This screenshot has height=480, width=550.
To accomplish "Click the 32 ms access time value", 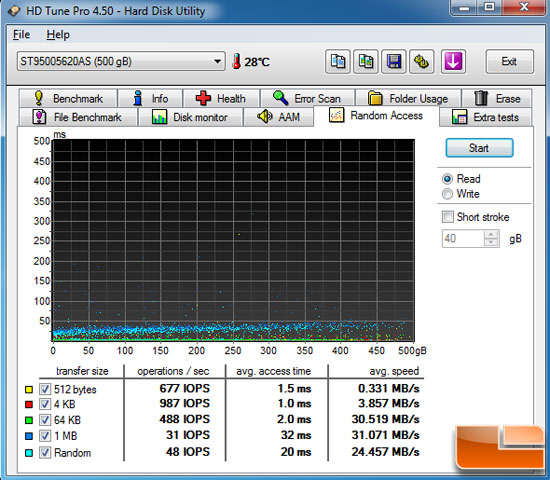I will tap(296, 435).
